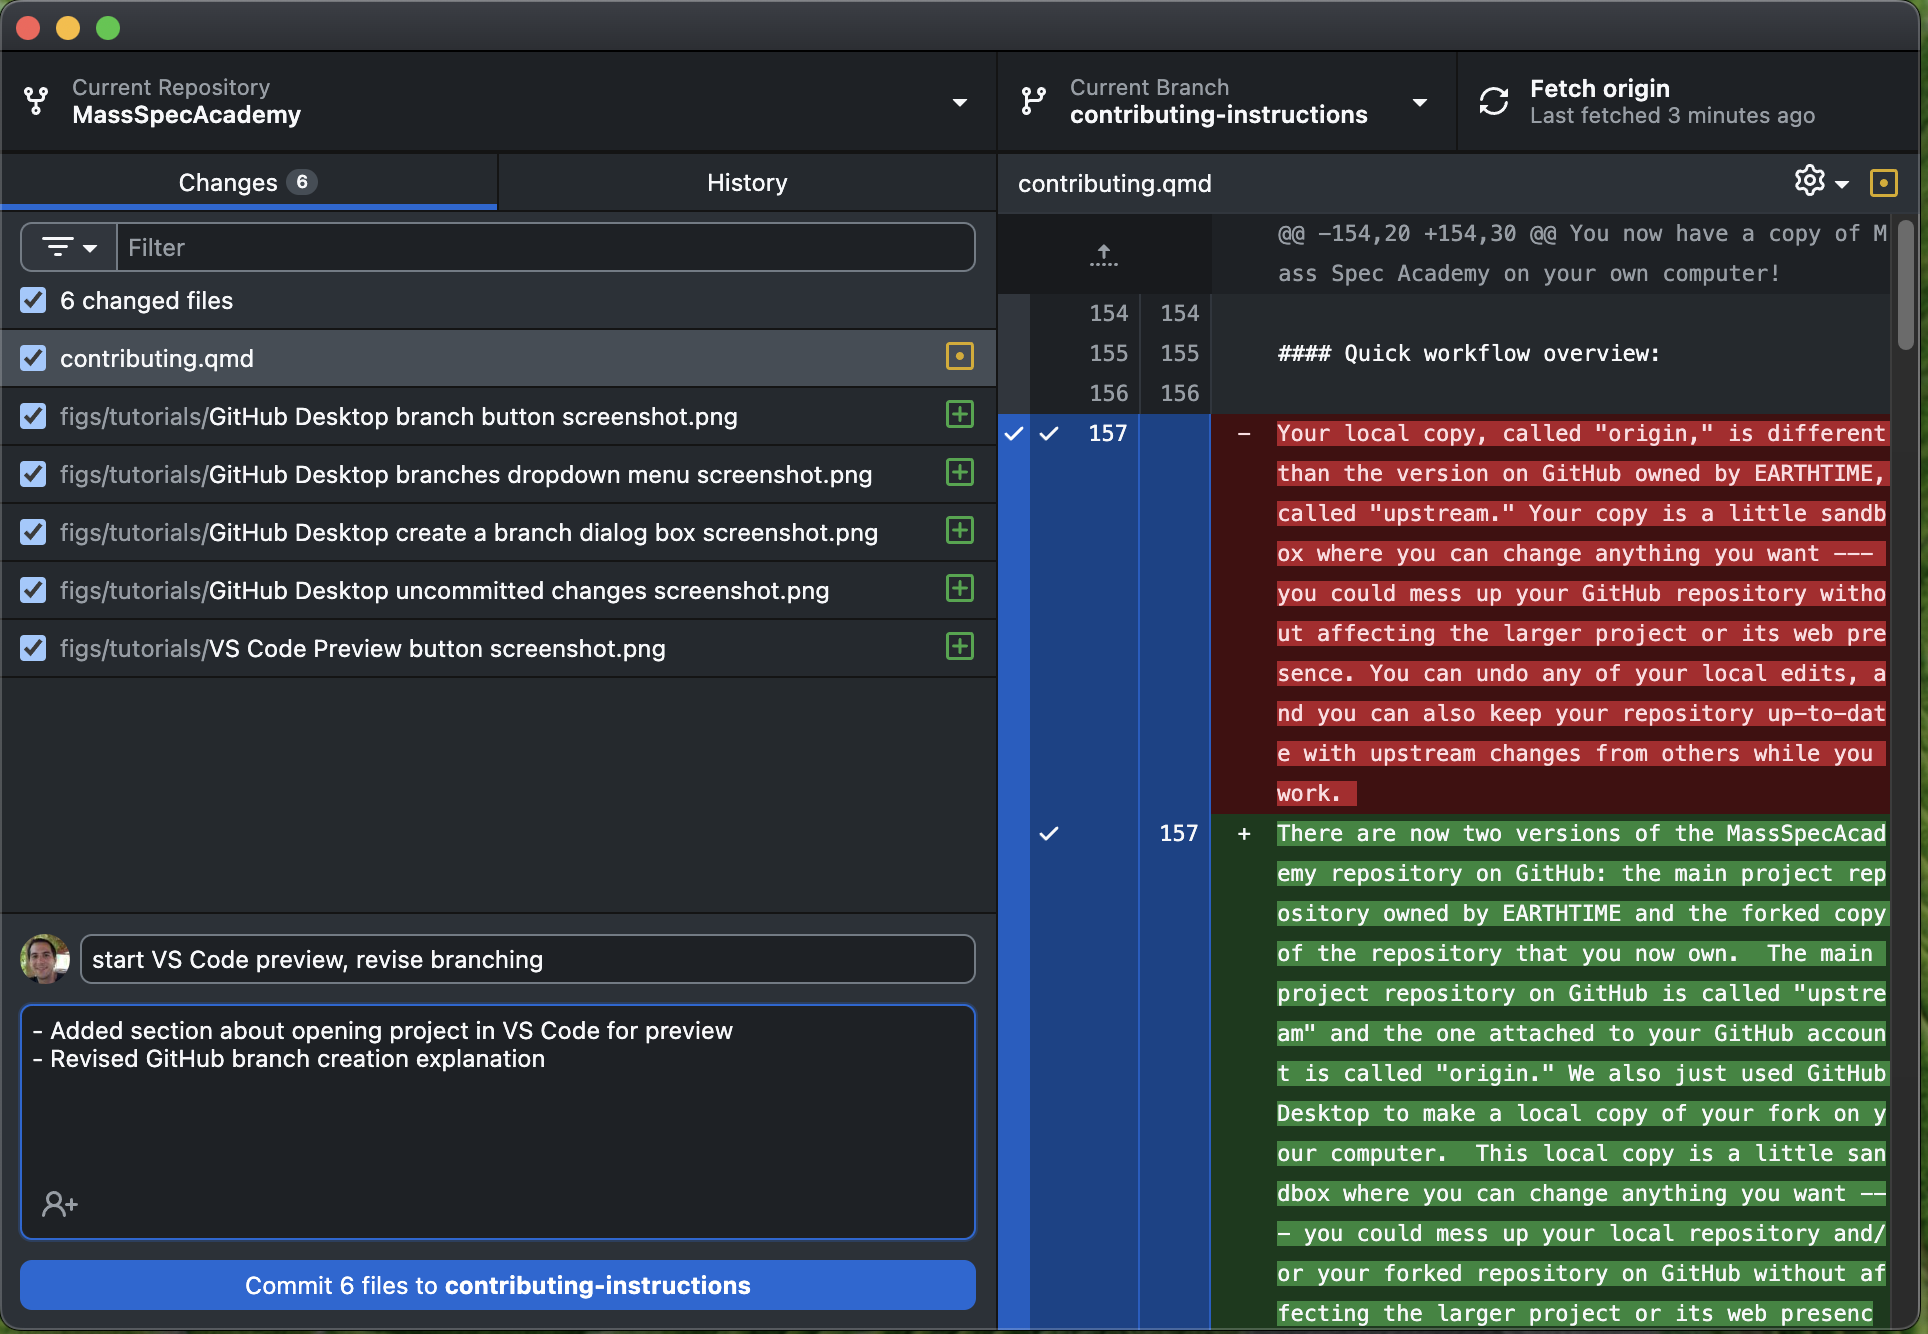Open dropdown arrow next to diff settings gear

point(1842,184)
